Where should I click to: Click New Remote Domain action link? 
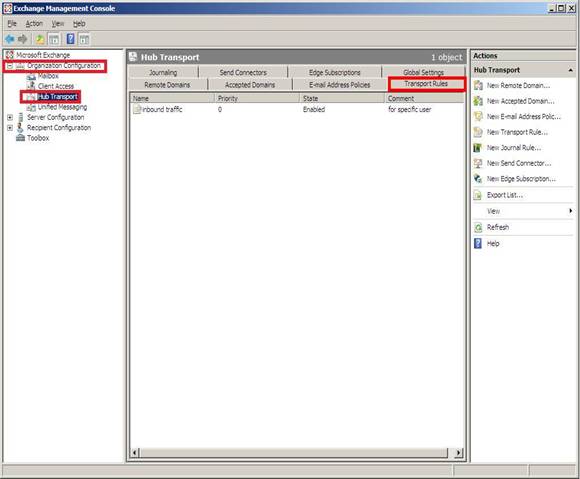518,85
